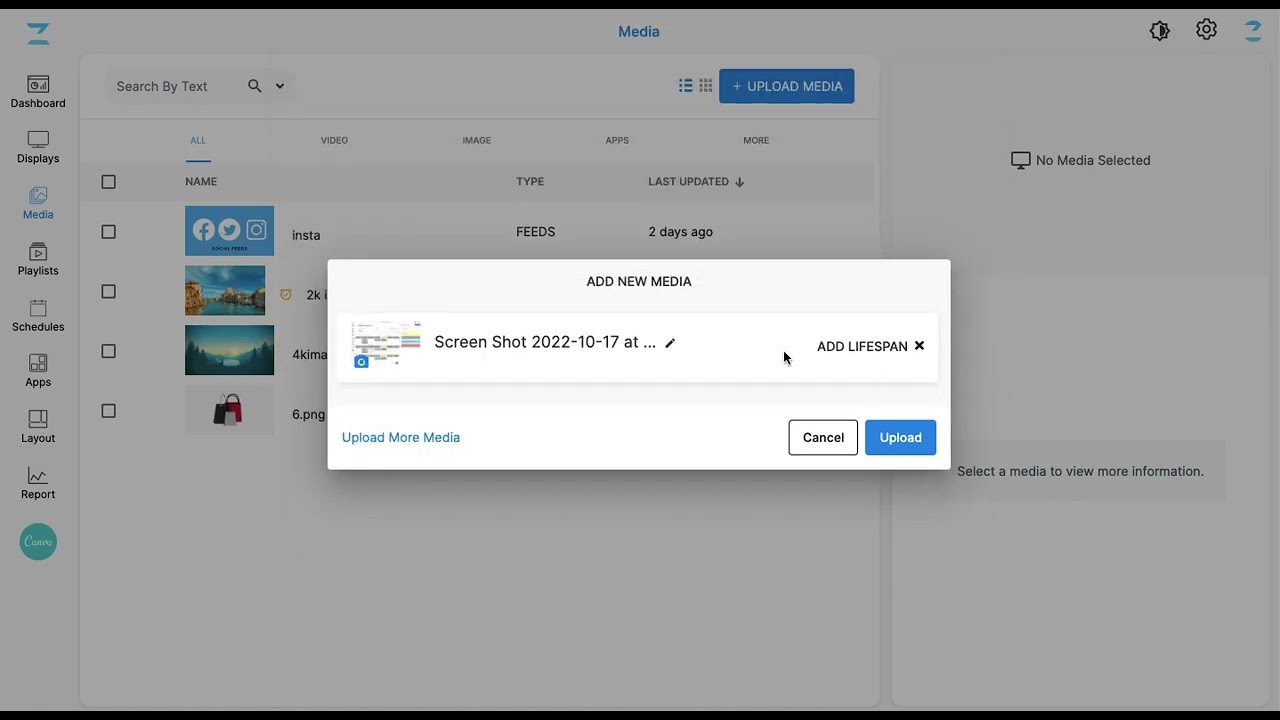Click the insta social feeds thumbnail
1280x720 pixels.
[229, 231]
